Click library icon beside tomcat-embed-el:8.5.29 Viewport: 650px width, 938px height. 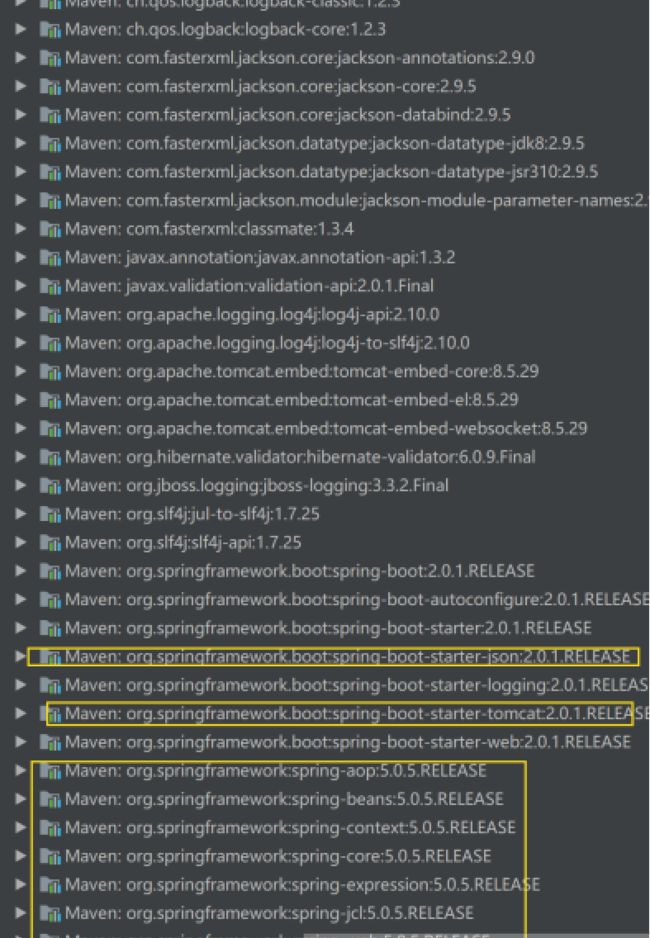coord(50,400)
